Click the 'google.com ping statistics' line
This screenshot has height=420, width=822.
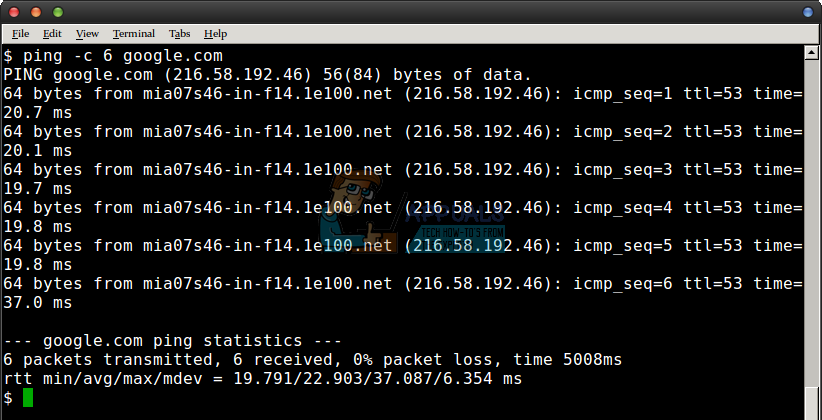[172, 340]
